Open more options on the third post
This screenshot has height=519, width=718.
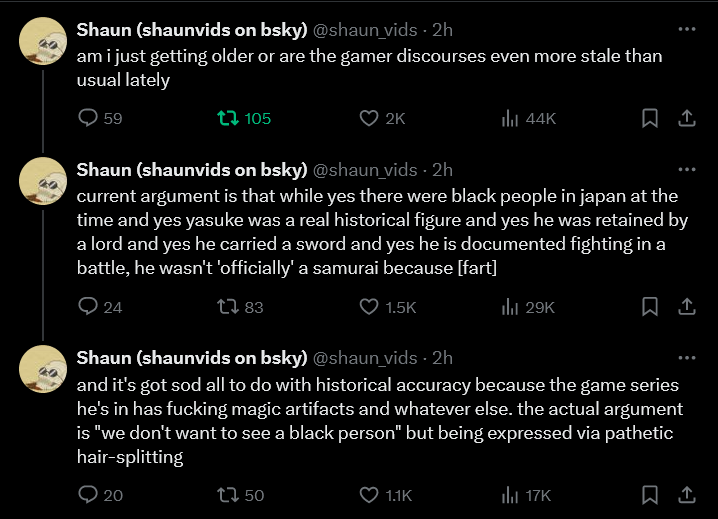coord(686,357)
